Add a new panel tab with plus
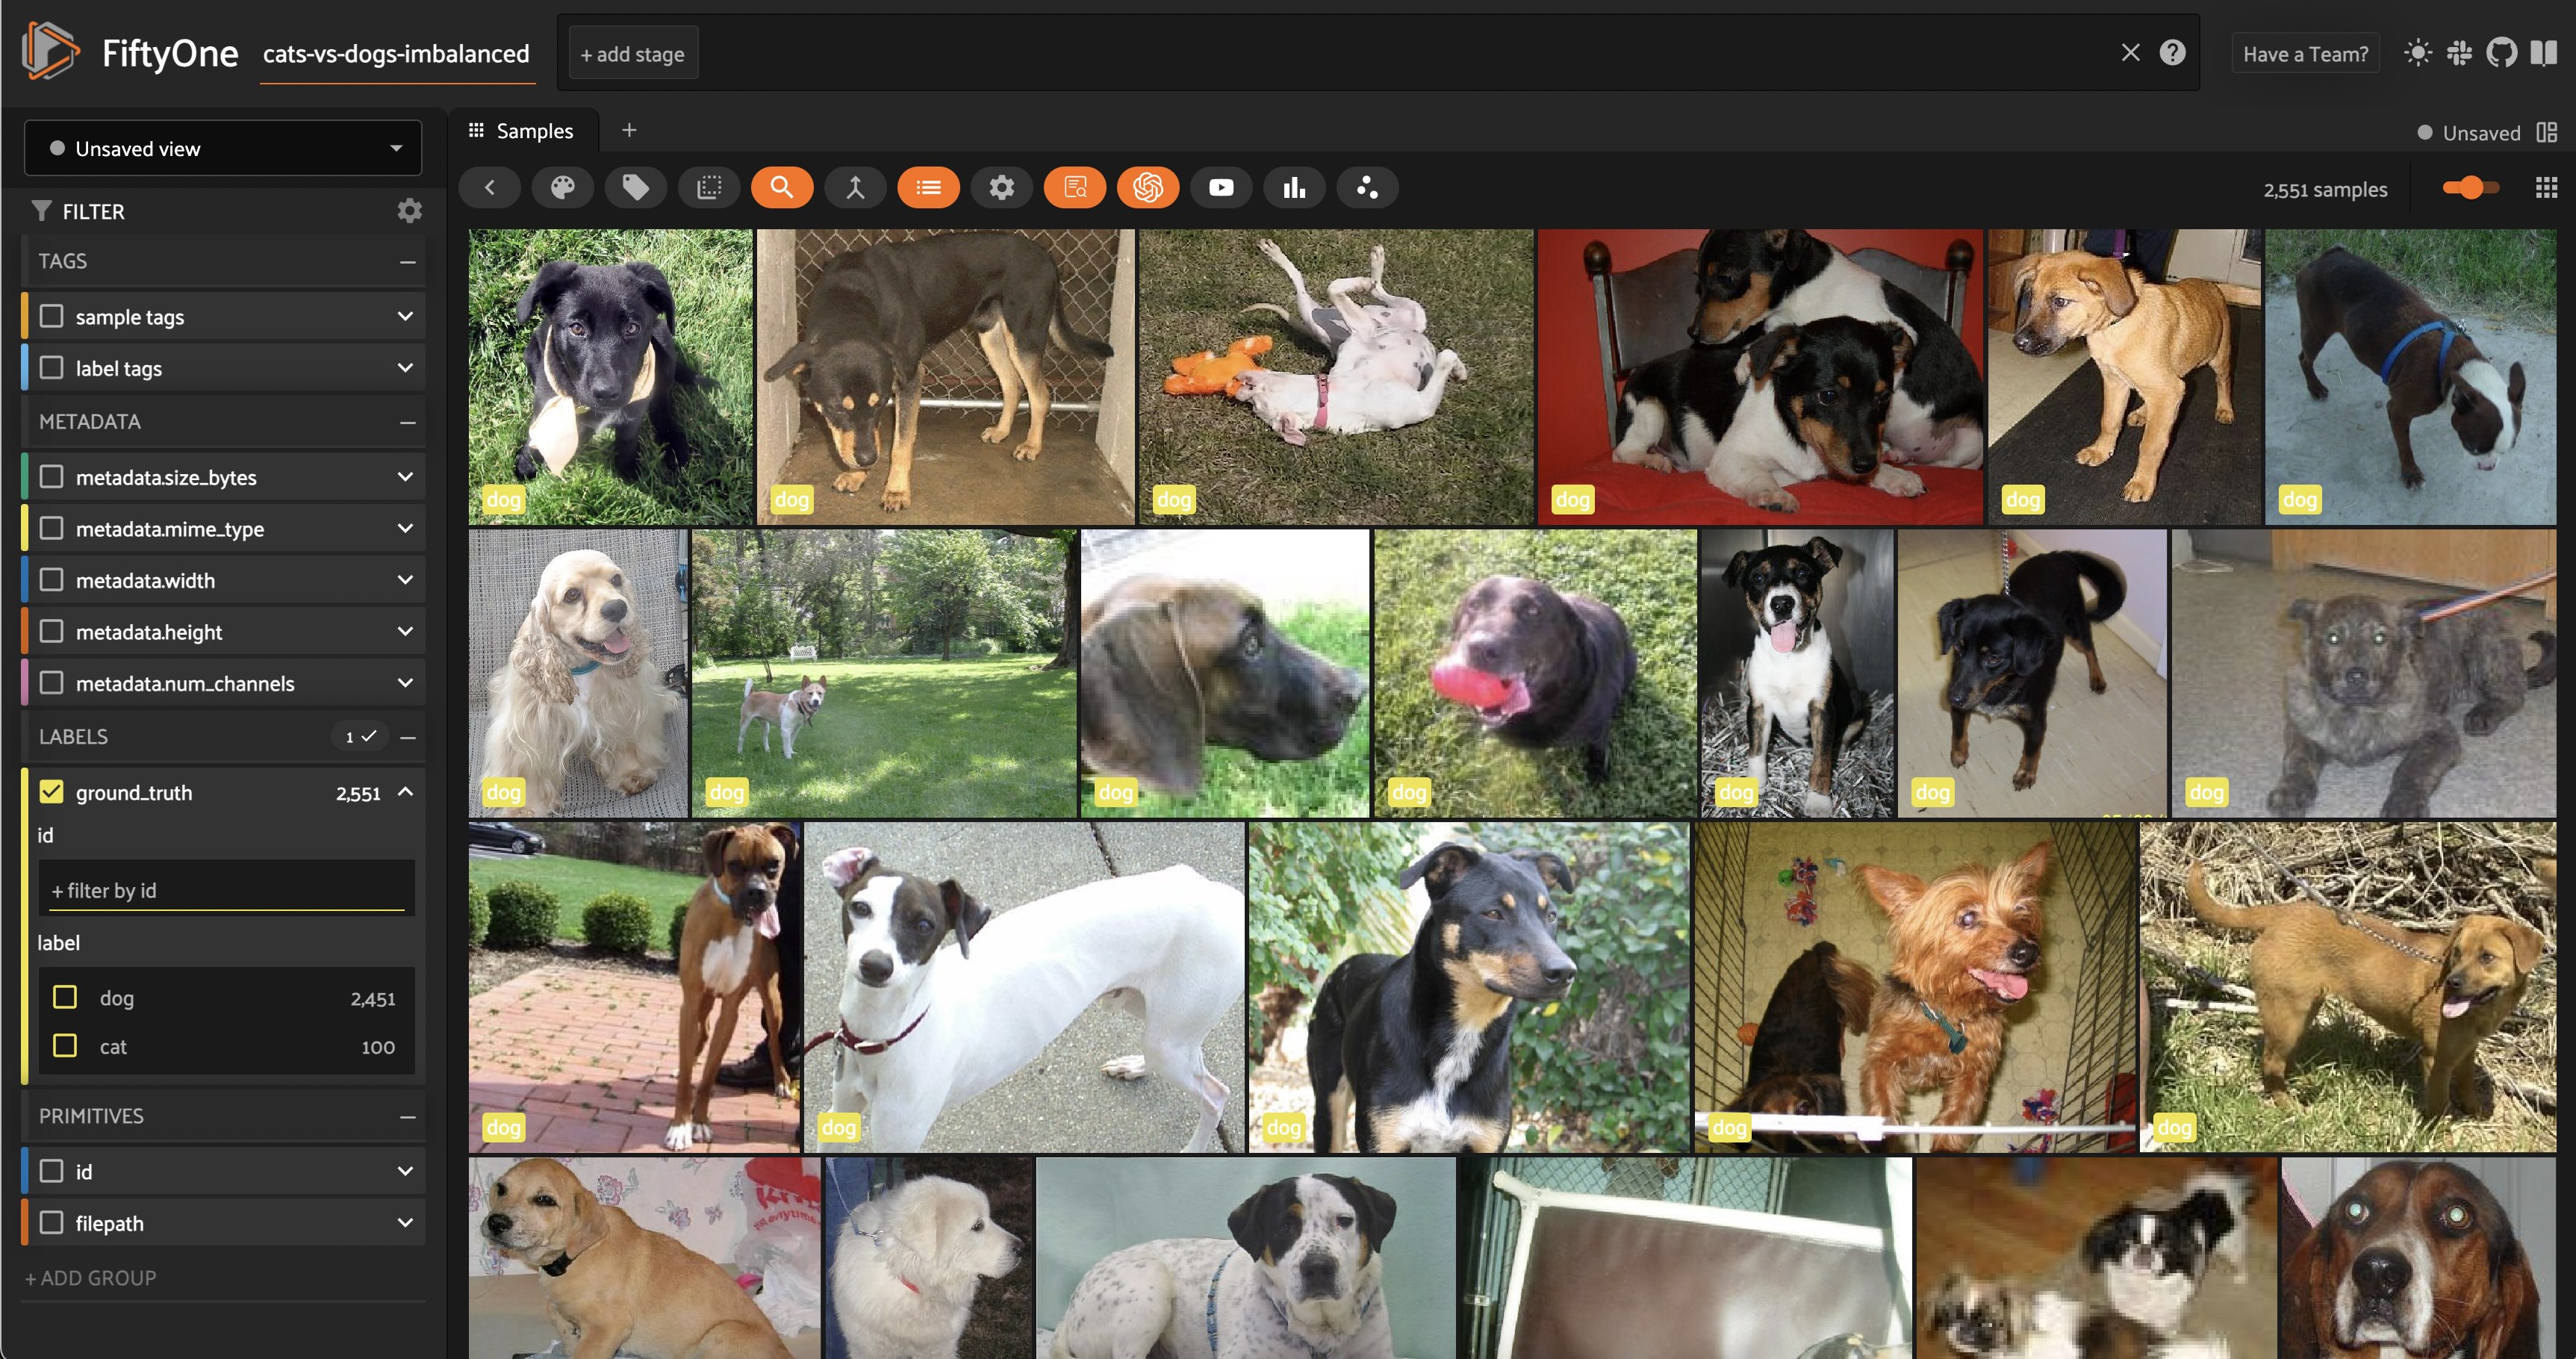 (629, 130)
